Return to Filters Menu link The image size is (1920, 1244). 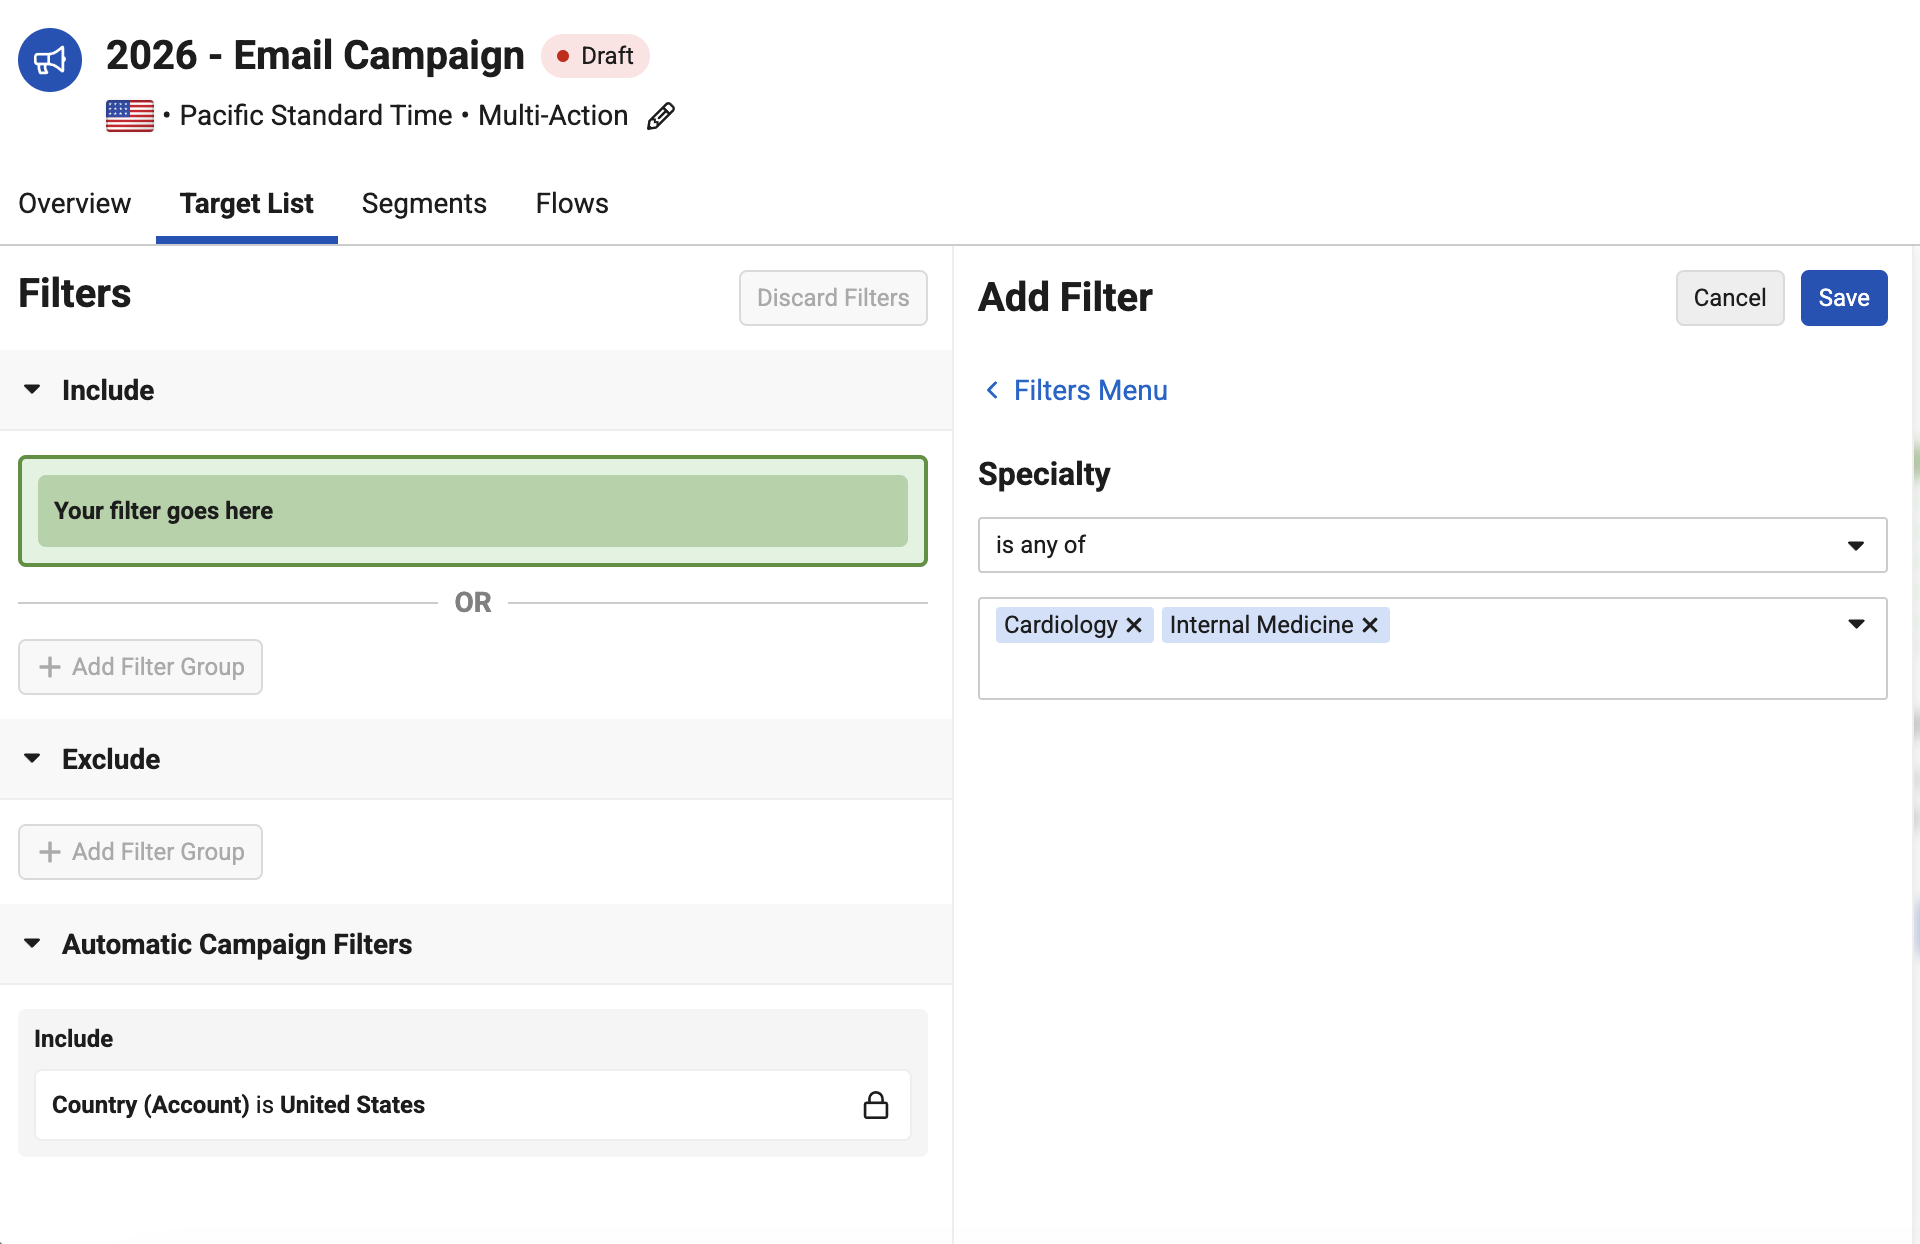[1091, 390]
